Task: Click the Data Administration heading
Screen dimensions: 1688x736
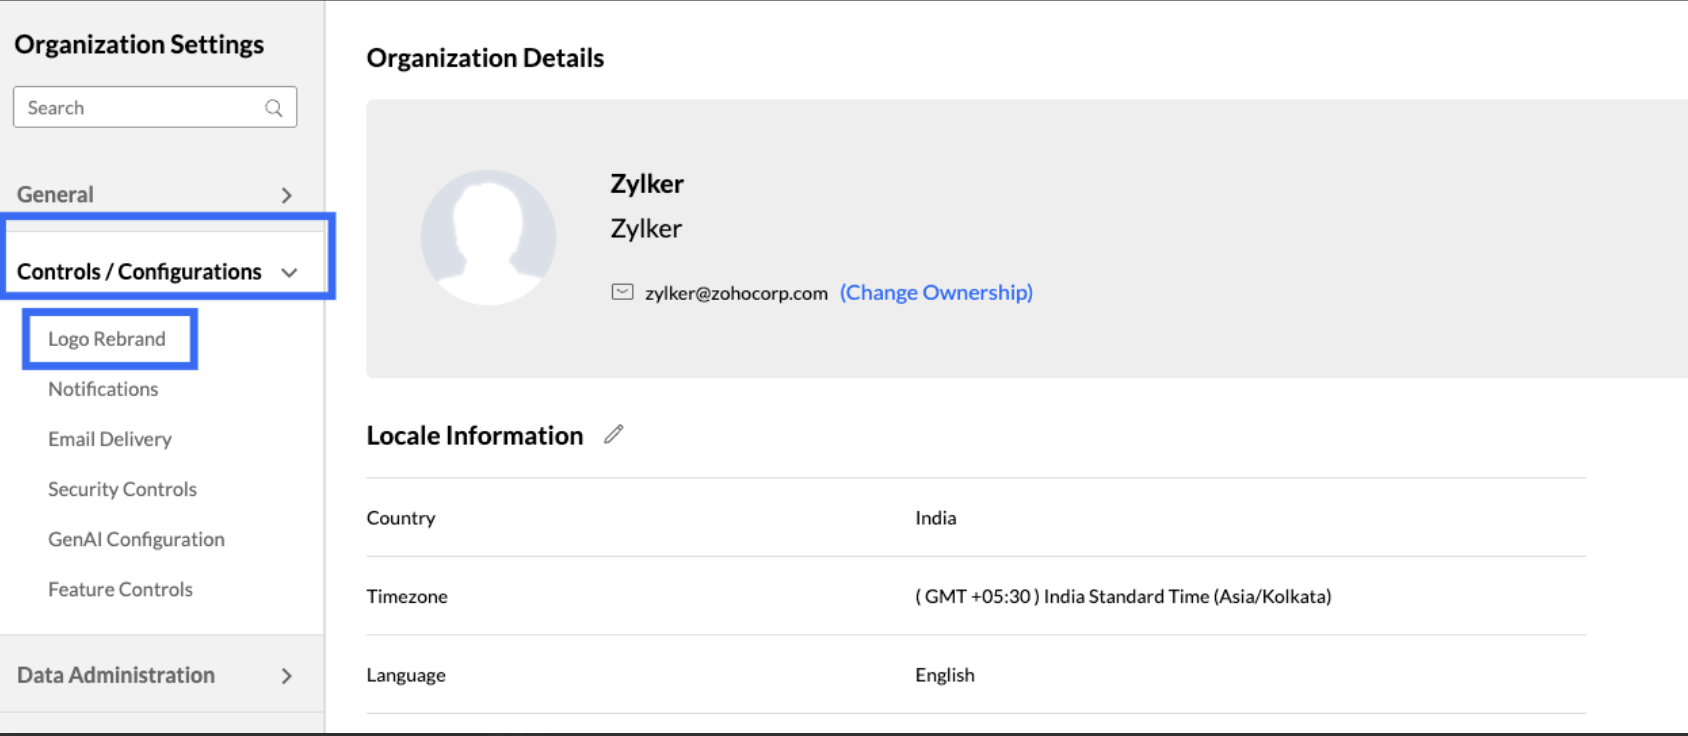Action: [116, 675]
